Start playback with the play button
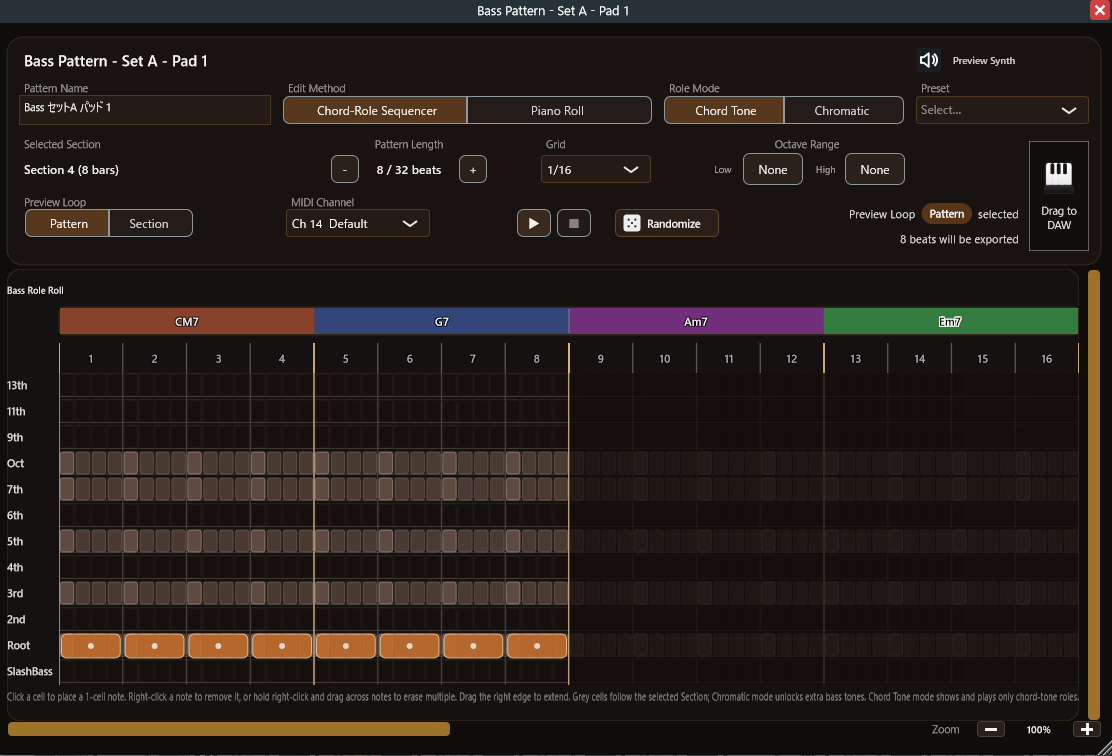The width and height of the screenshot is (1112, 756). 534,223
